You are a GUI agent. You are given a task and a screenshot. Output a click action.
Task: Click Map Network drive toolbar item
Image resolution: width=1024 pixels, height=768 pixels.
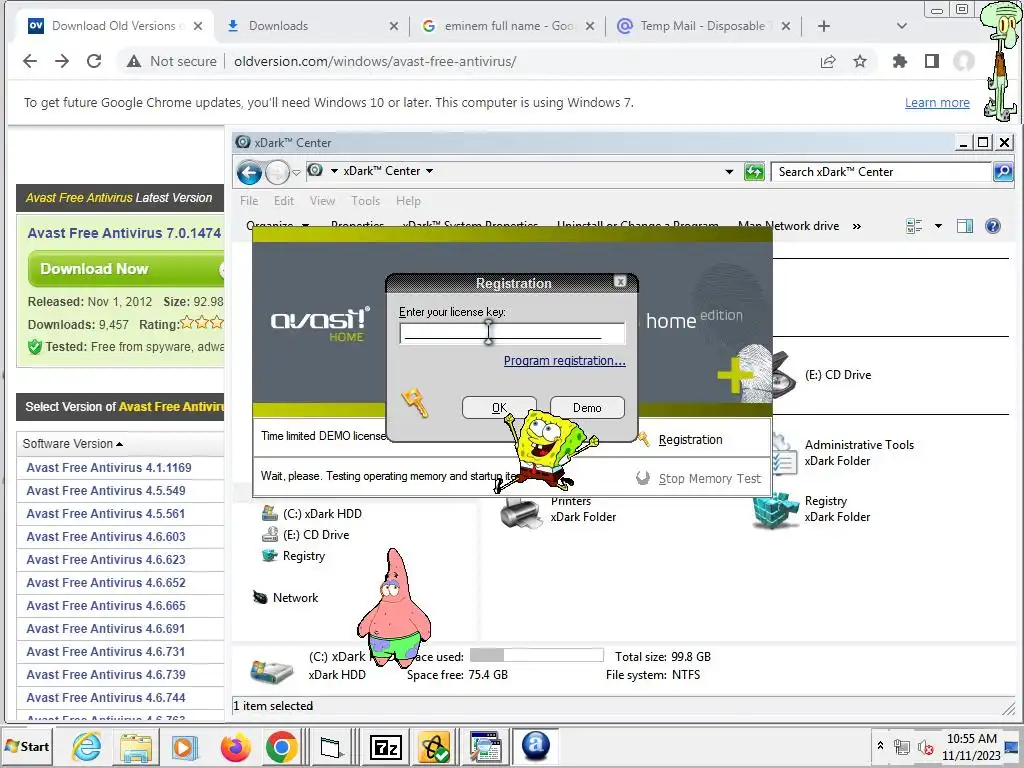click(x=788, y=226)
